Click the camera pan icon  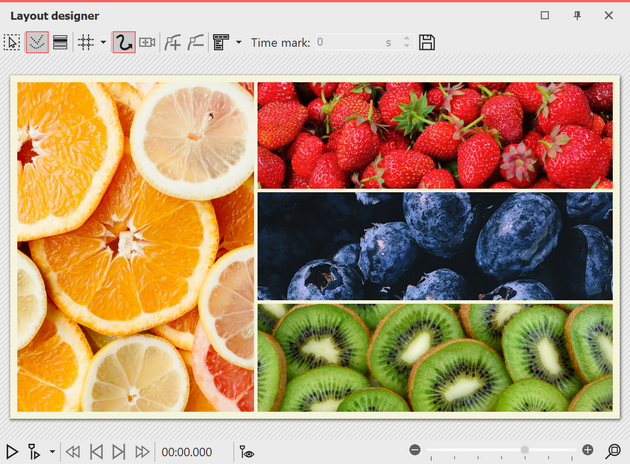[148, 42]
